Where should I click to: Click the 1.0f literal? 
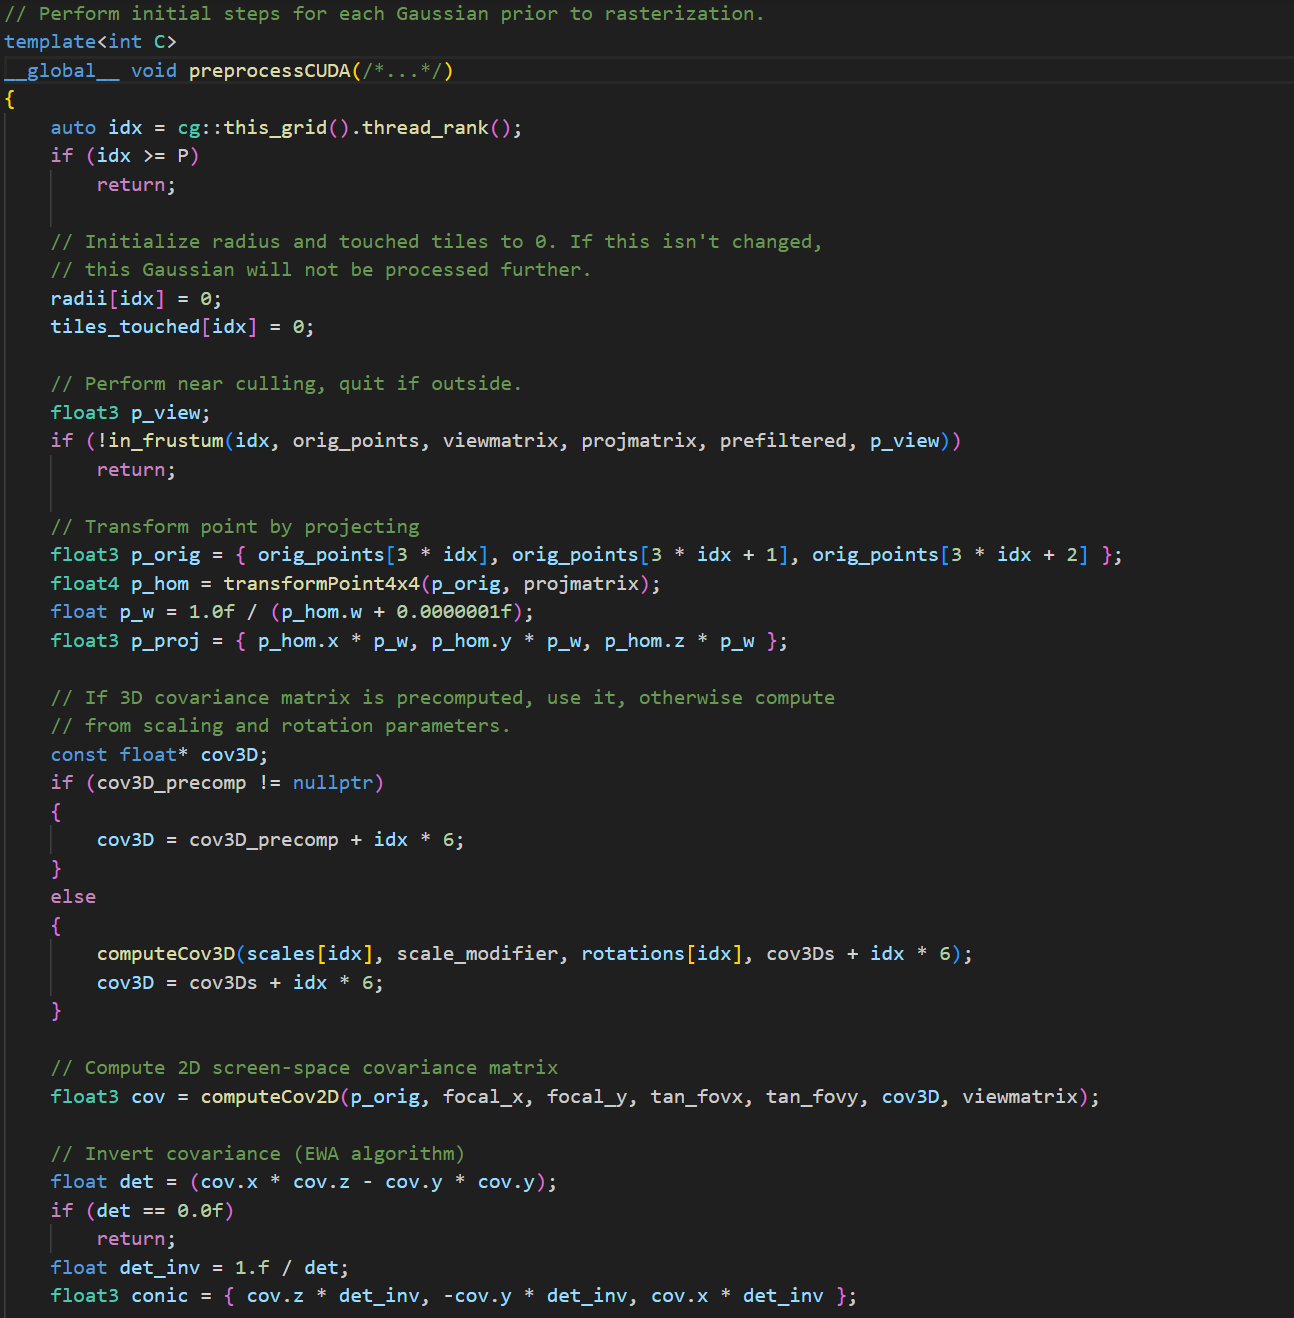pos(212,612)
